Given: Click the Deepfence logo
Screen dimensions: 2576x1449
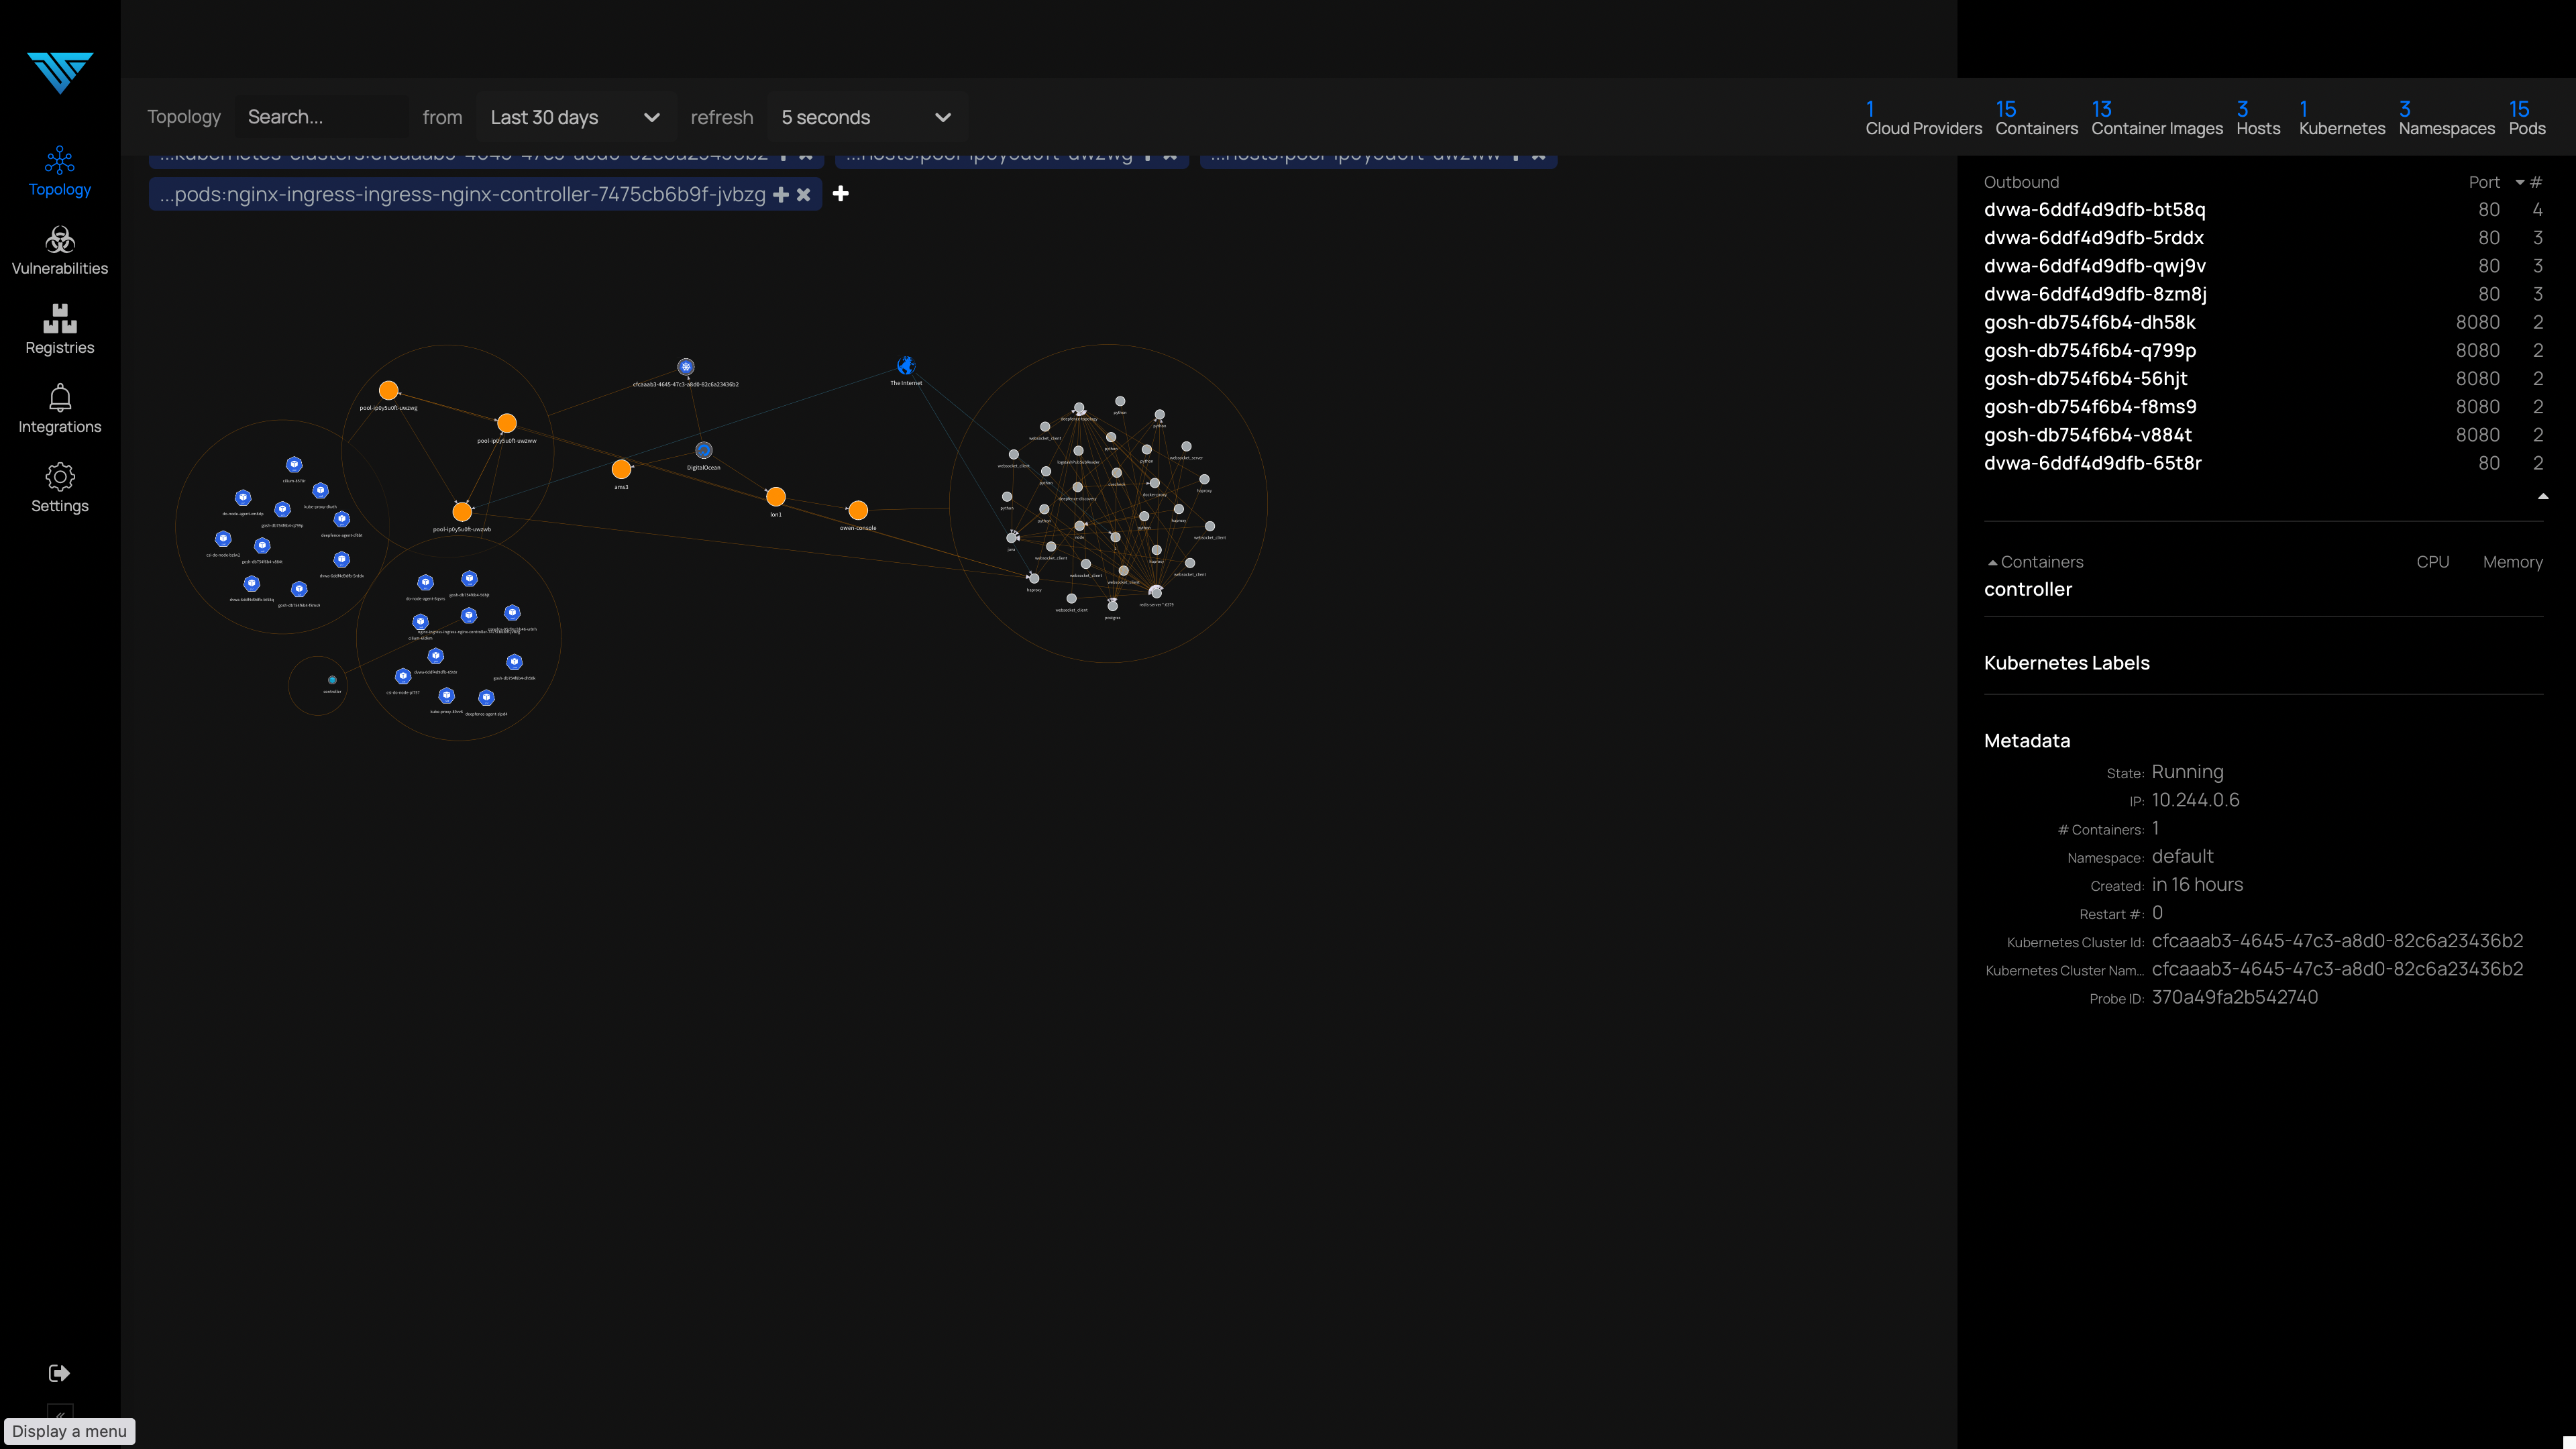Looking at the screenshot, I should 59,72.
